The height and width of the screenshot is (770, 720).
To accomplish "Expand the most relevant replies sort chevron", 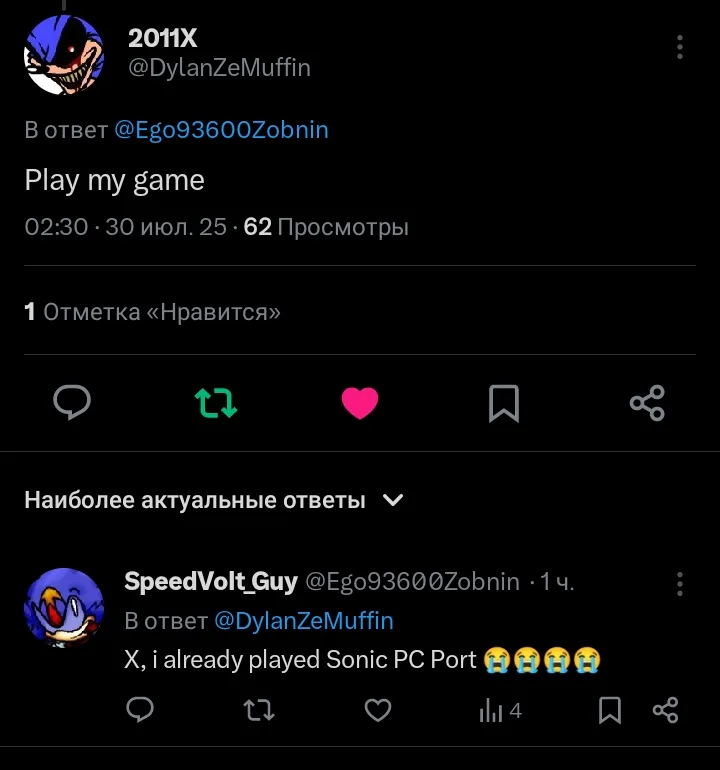I will pos(394,499).
